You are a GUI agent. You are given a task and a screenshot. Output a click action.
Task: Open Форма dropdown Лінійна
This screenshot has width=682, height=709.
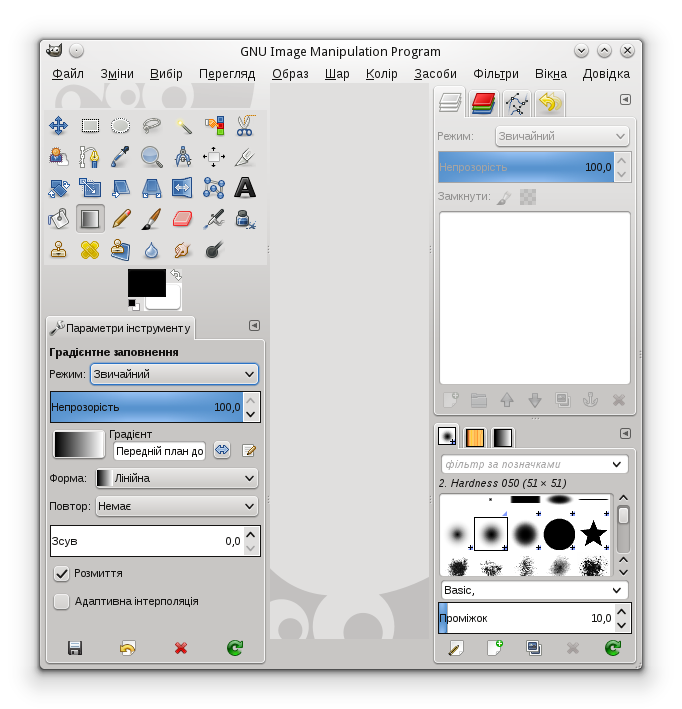(x=177, y=478)
